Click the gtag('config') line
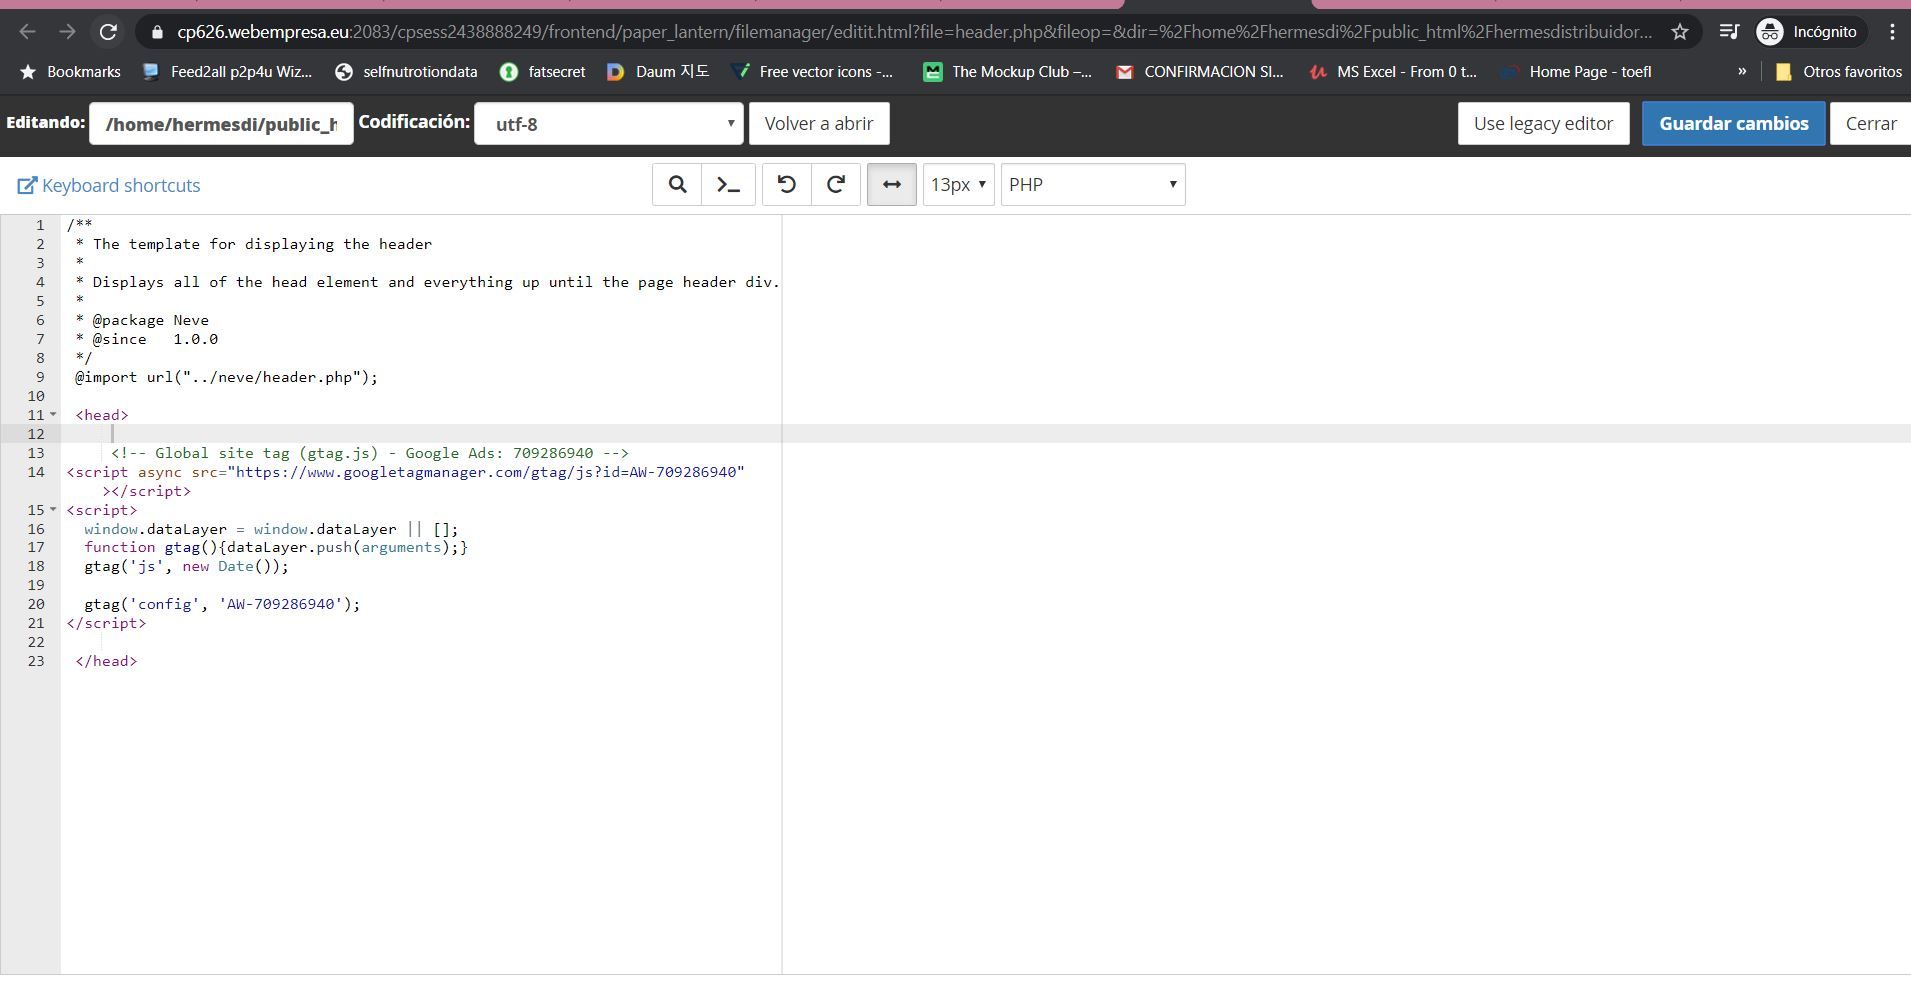Image resolution: width=1911 pixels, height=992 pixels. point(222,604)
